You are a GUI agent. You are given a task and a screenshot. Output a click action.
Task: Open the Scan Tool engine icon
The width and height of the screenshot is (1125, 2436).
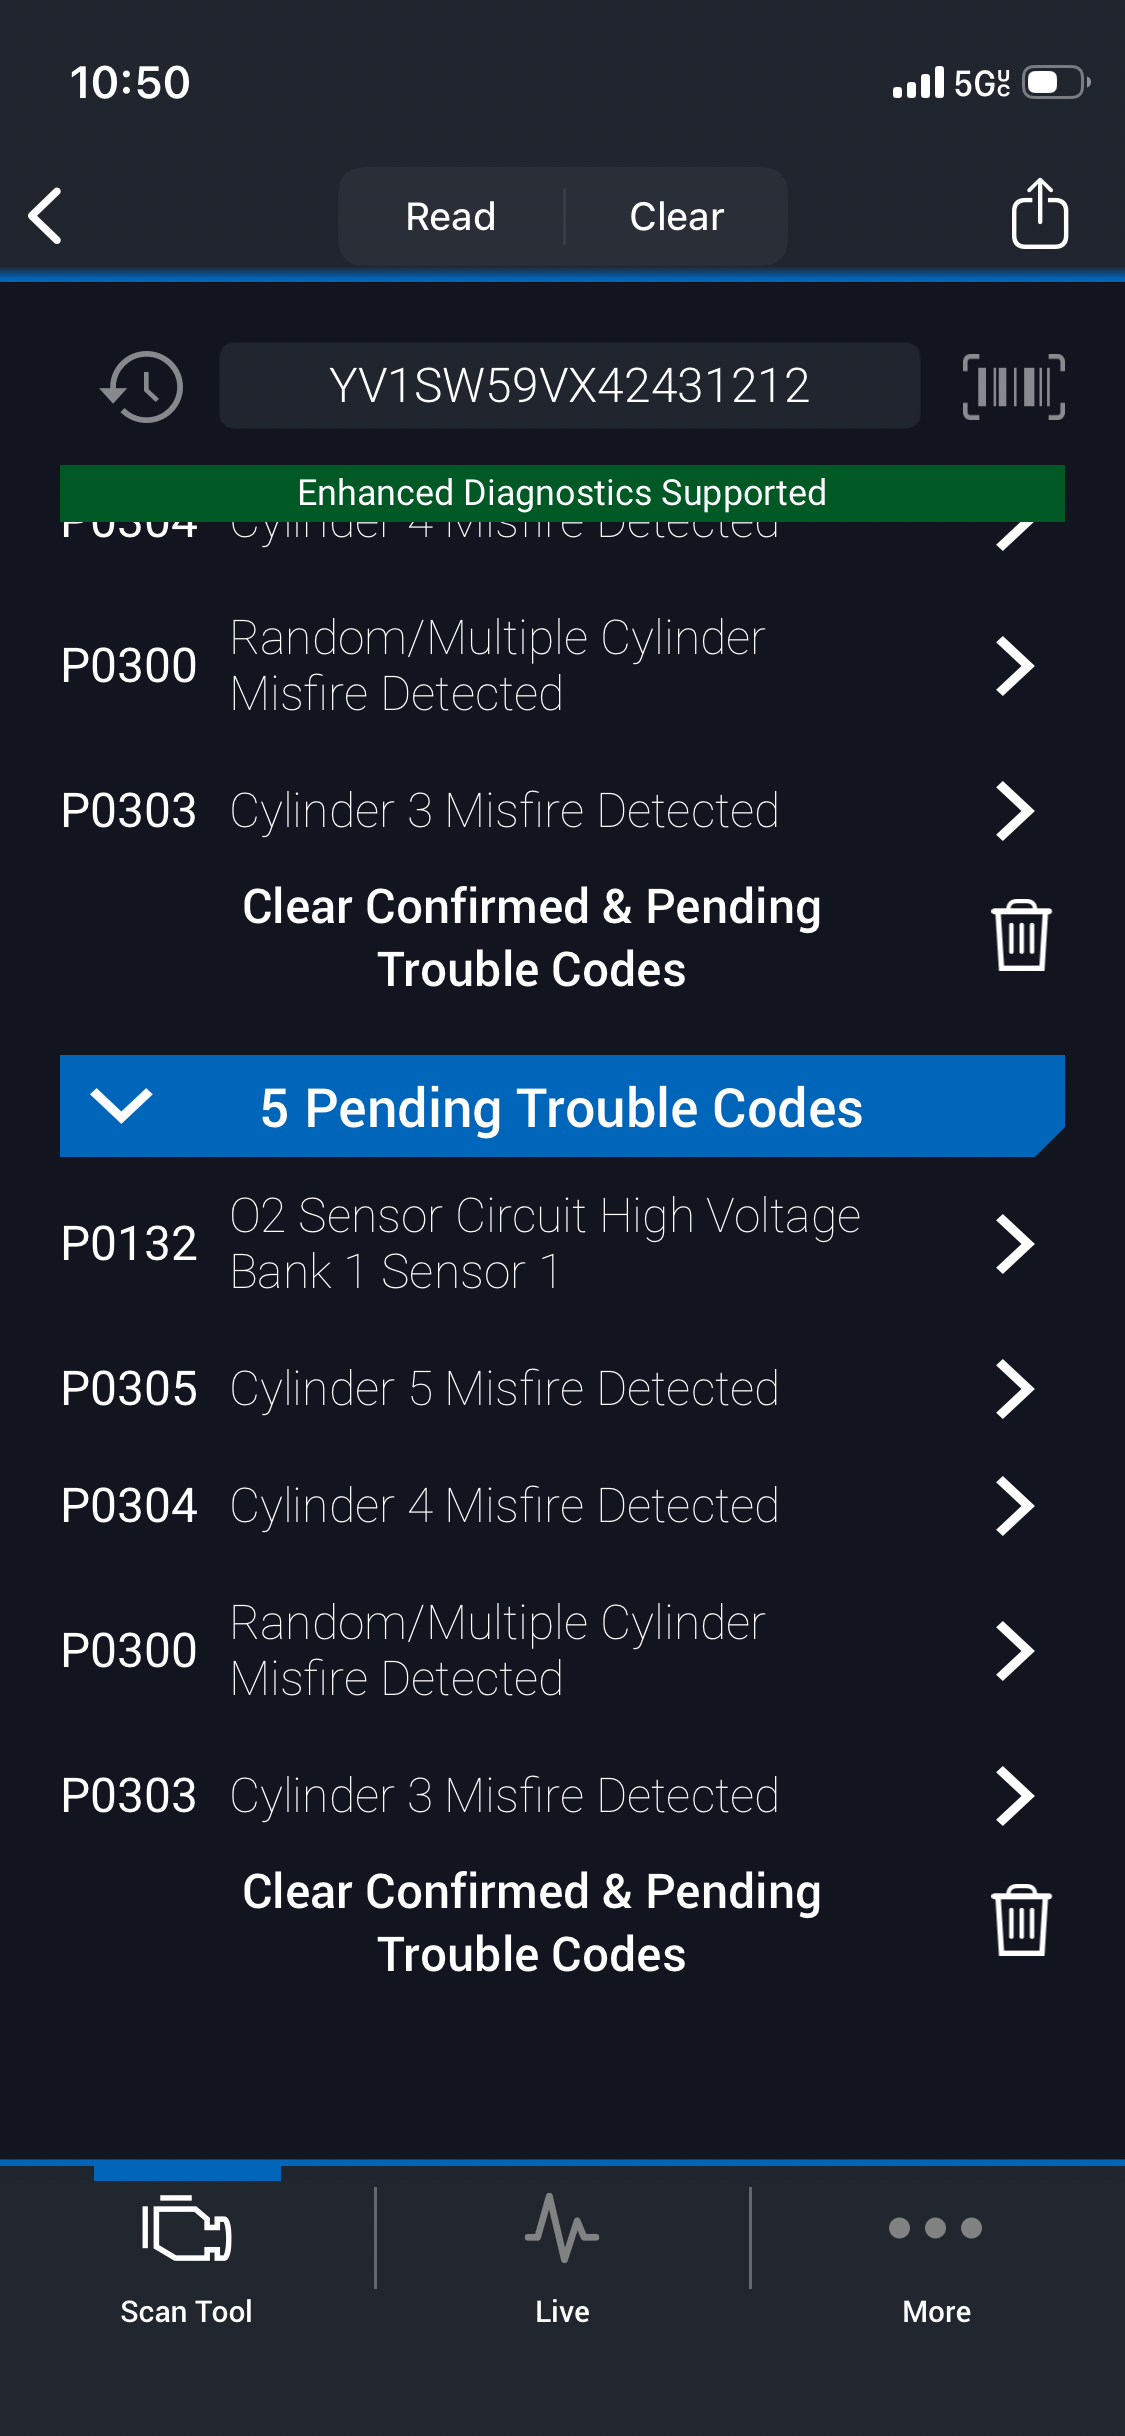click(187, 2228)
